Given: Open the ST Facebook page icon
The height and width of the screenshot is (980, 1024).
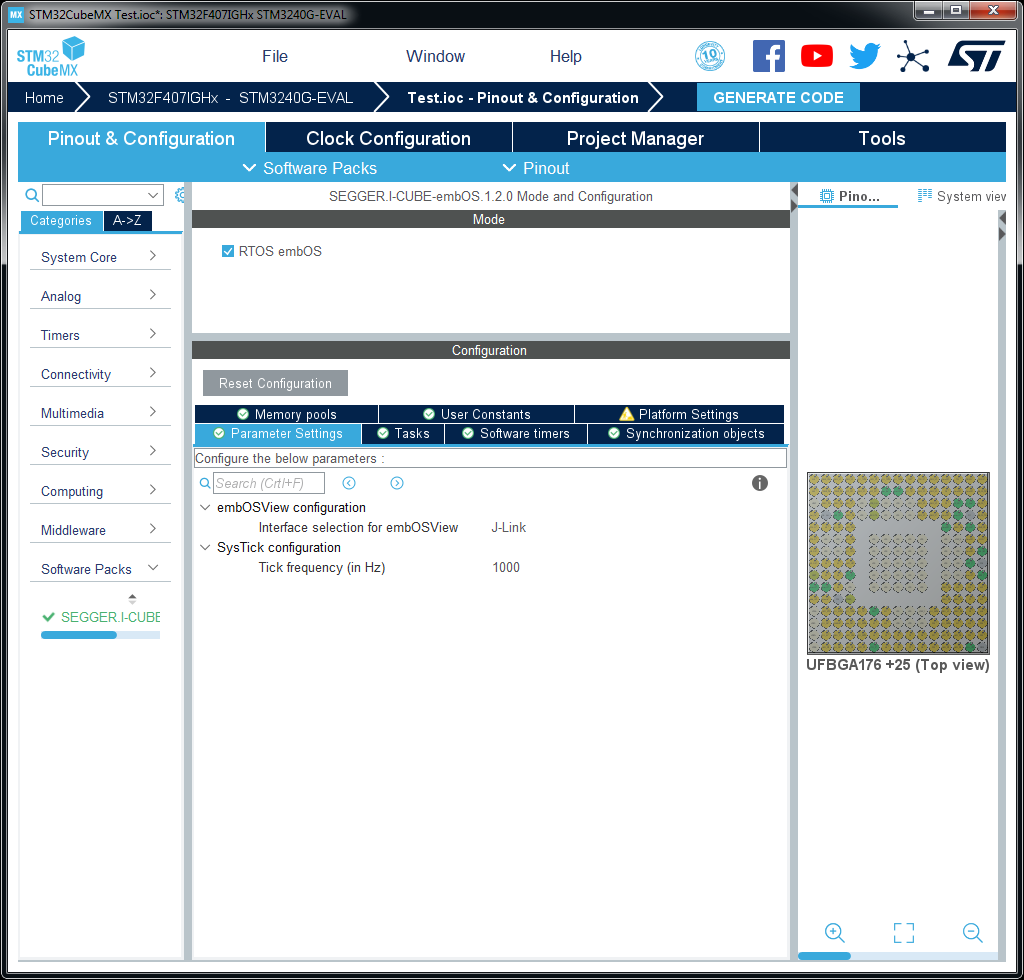Looking at the screenshot, I should [x=769, y=56].
